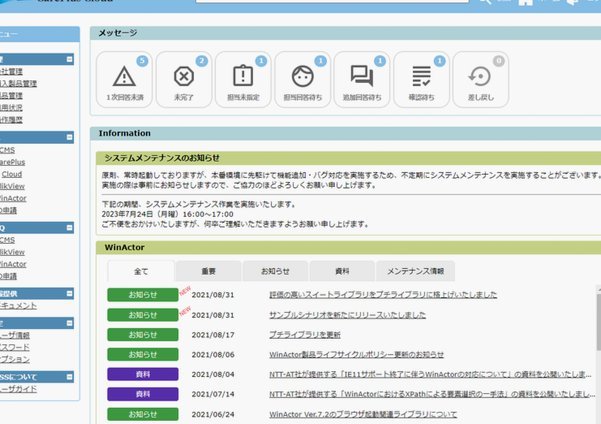Viewport: 601px width, 424px height.
Task: Click purple 資料 label dated 2021/08/04
Action: tap(143, 374)
